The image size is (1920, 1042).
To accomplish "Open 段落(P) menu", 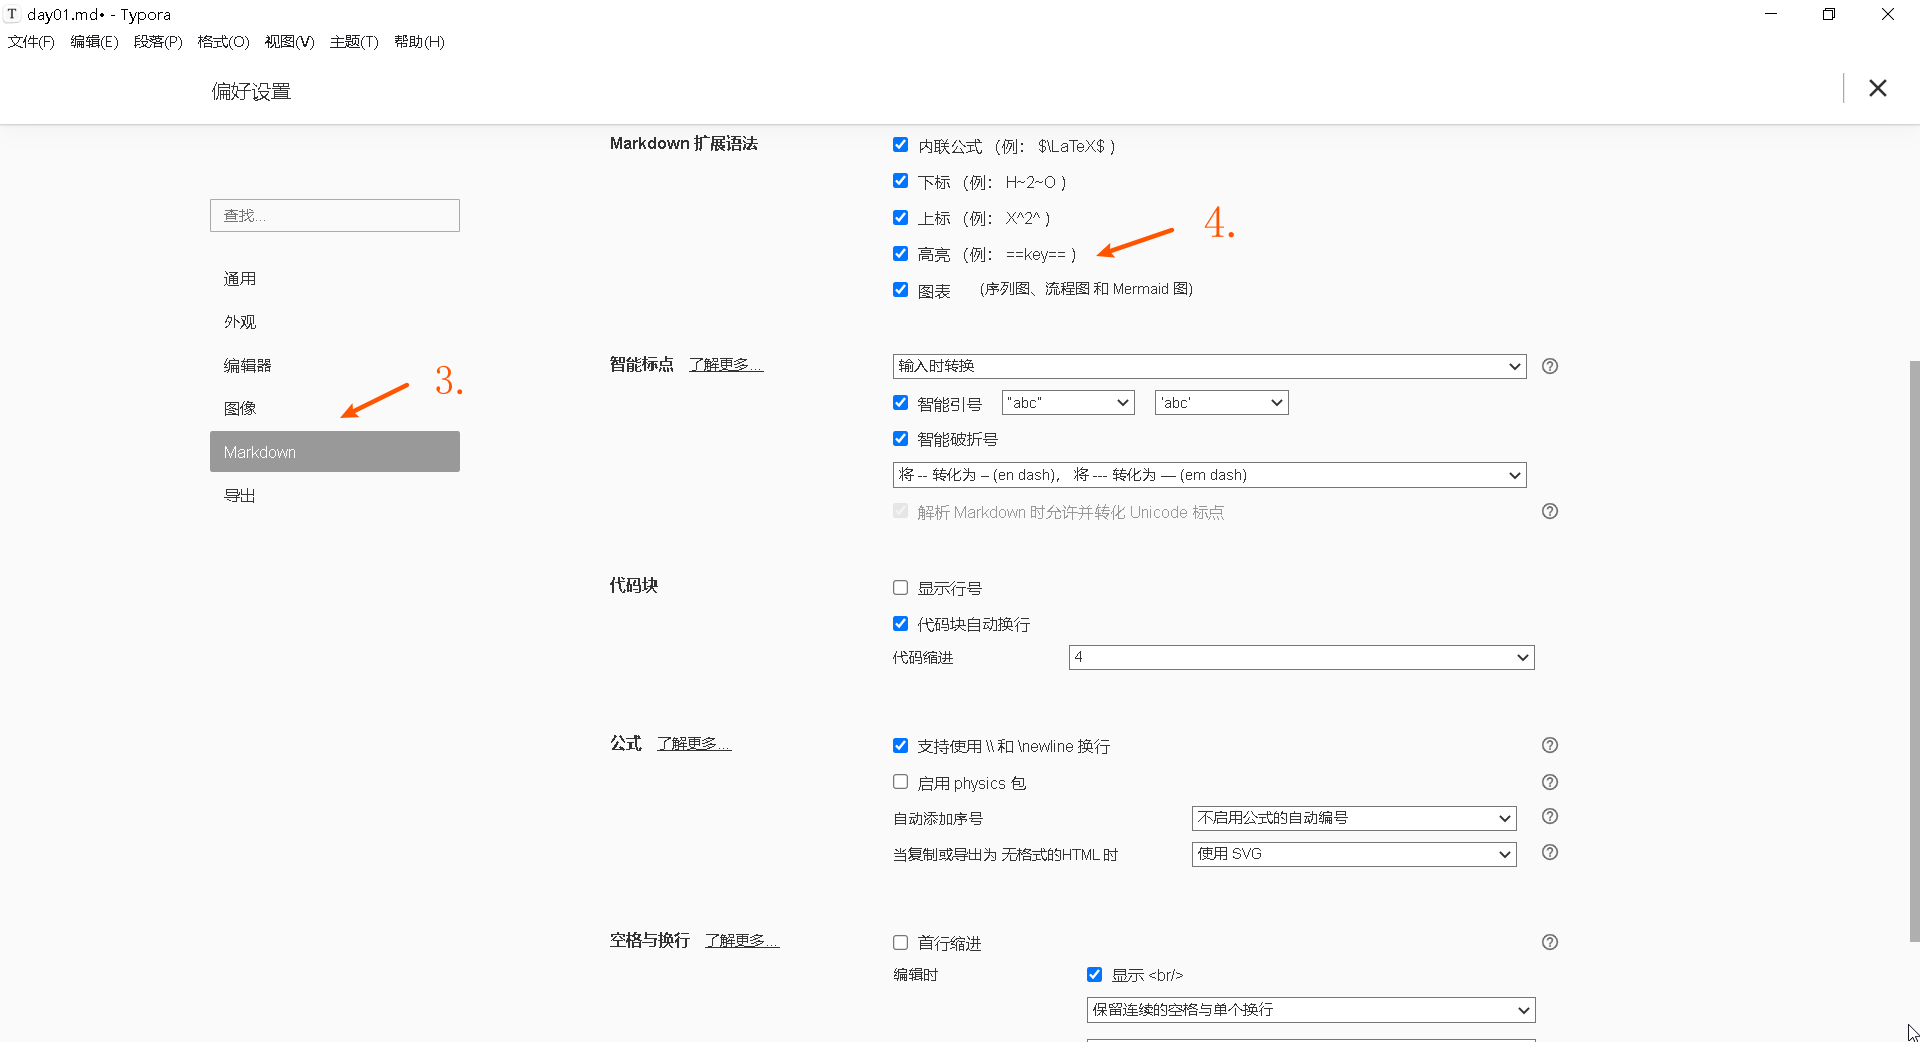I will tap(158, 42).
